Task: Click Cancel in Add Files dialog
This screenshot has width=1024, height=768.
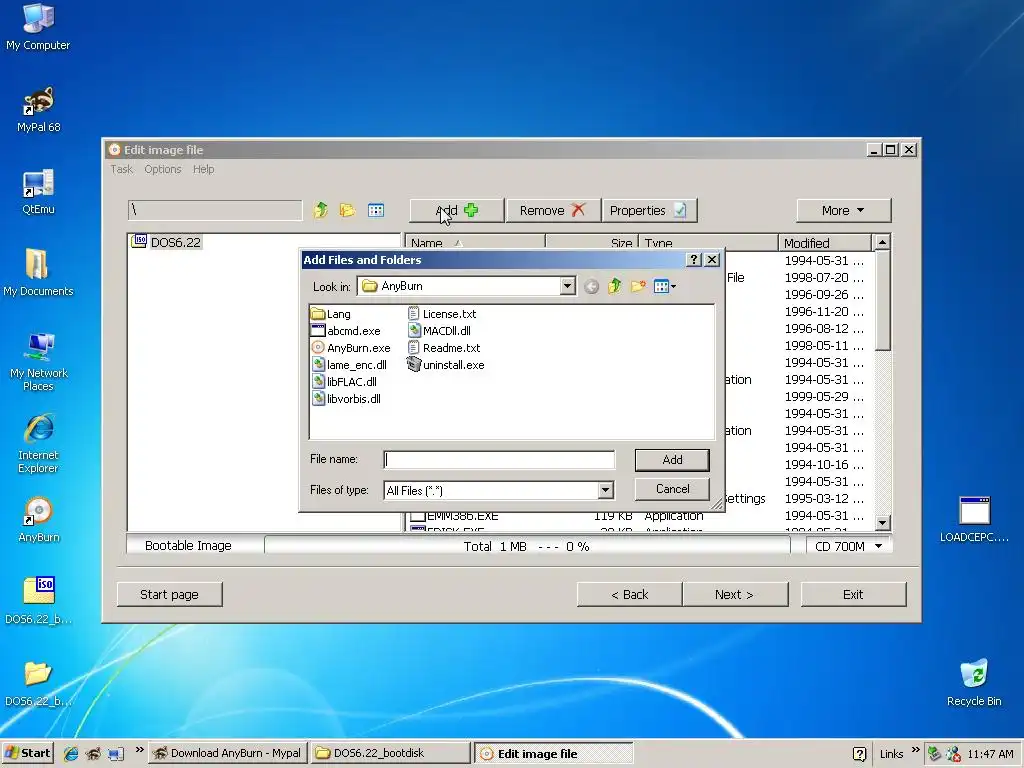Action: pyautogui.click(x=672, y=489)
